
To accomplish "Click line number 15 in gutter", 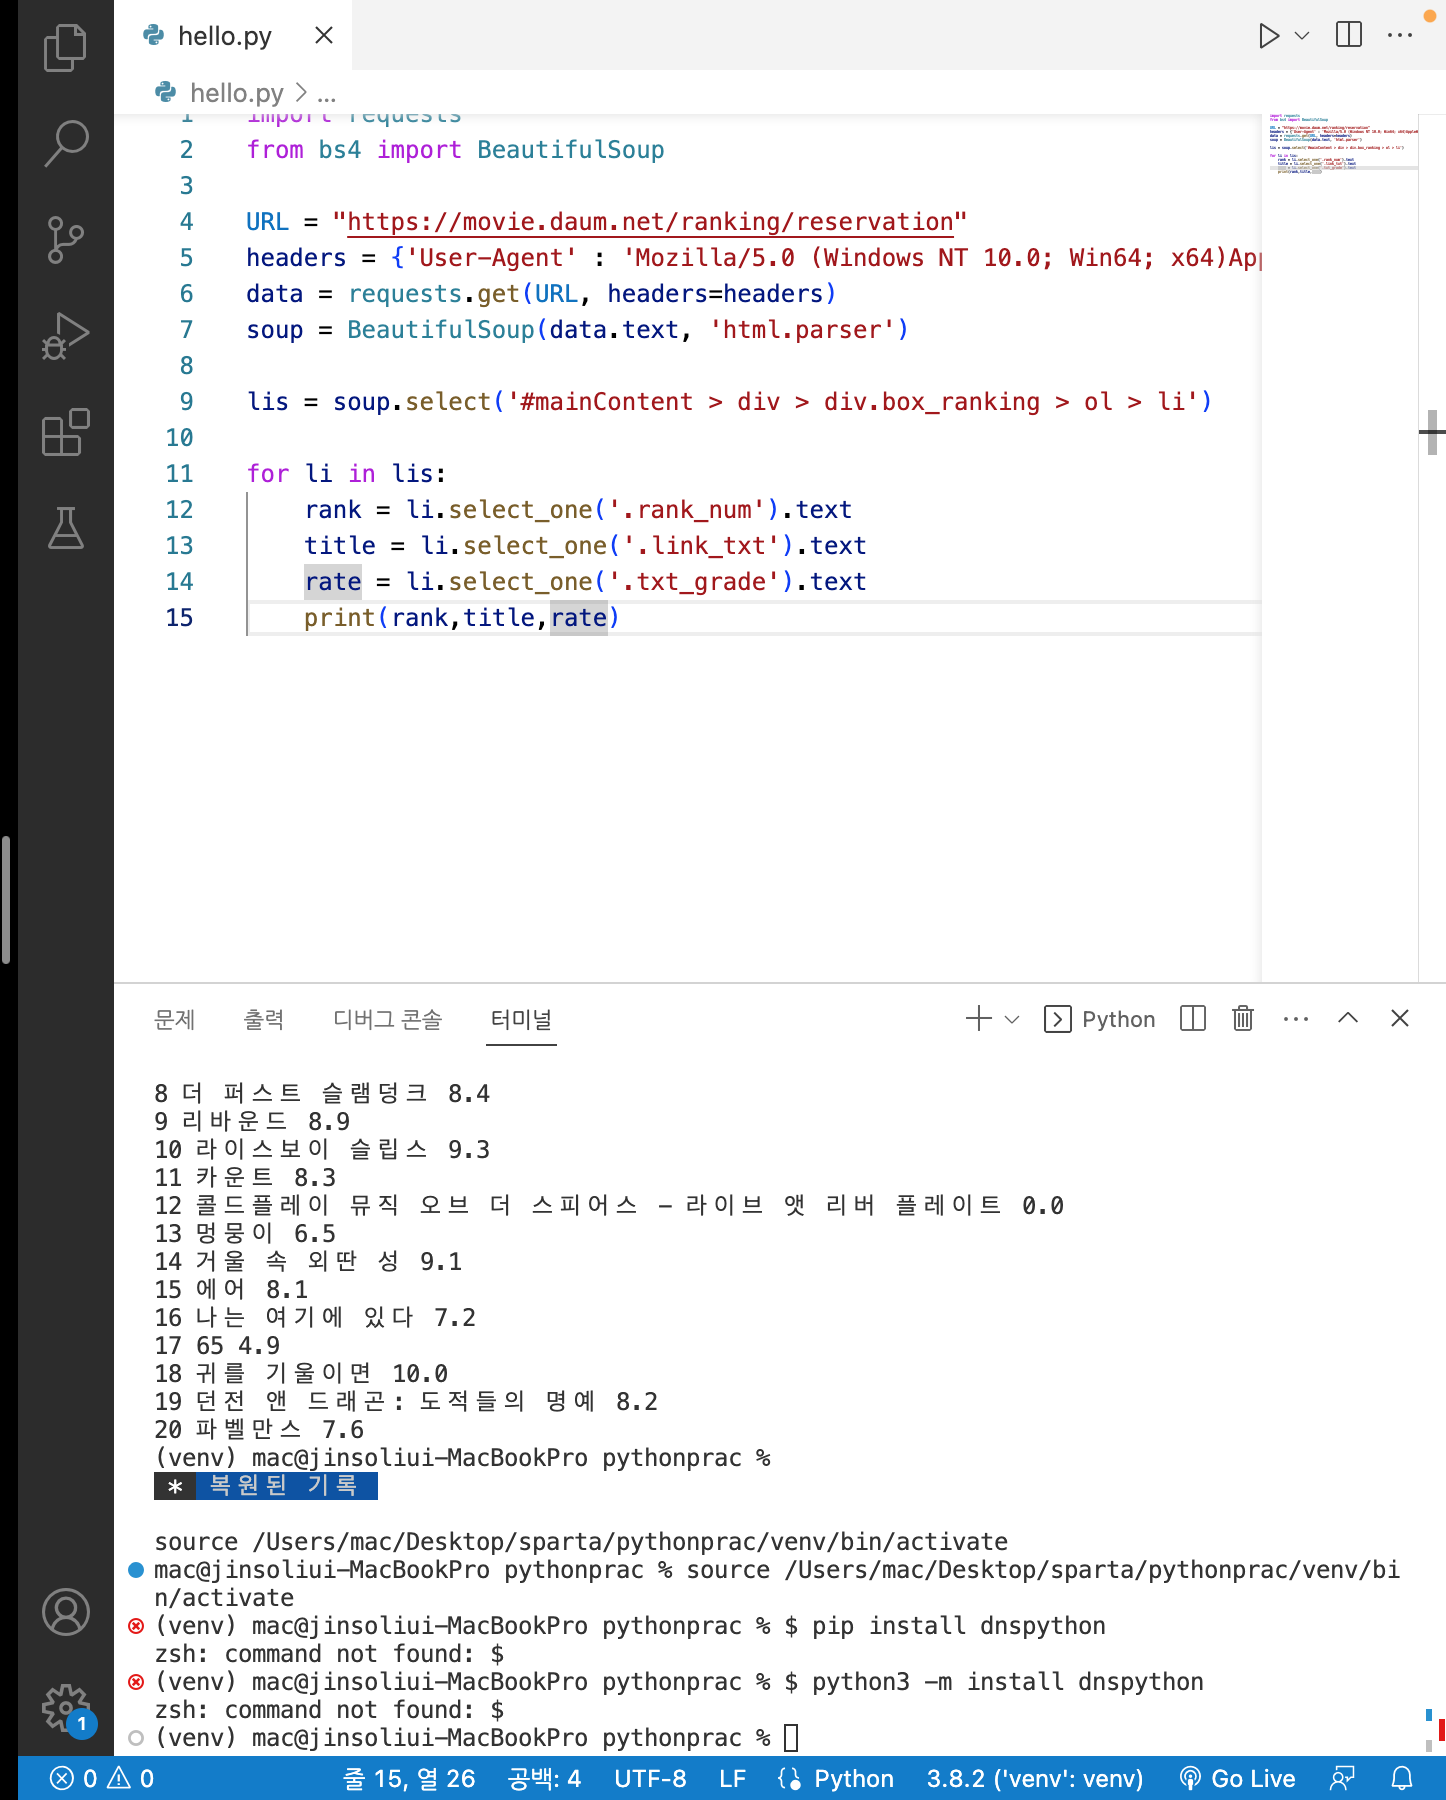I will click(179, 618).
